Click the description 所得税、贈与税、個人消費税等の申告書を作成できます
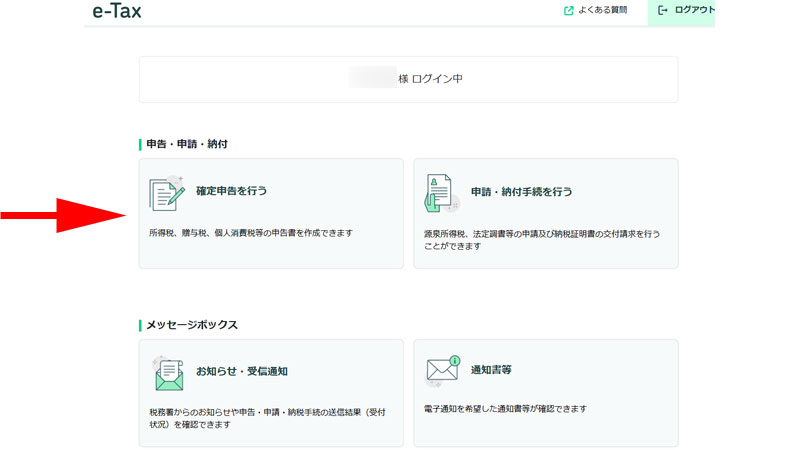 (x=251, y=233)
